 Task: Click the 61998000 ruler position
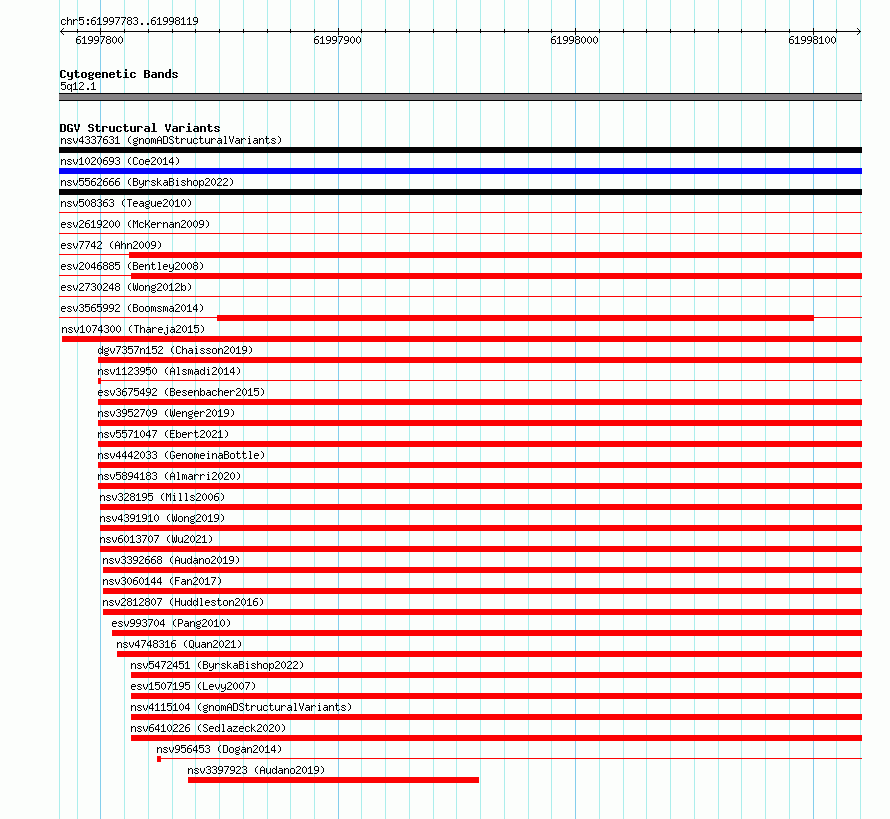[574, 40]
